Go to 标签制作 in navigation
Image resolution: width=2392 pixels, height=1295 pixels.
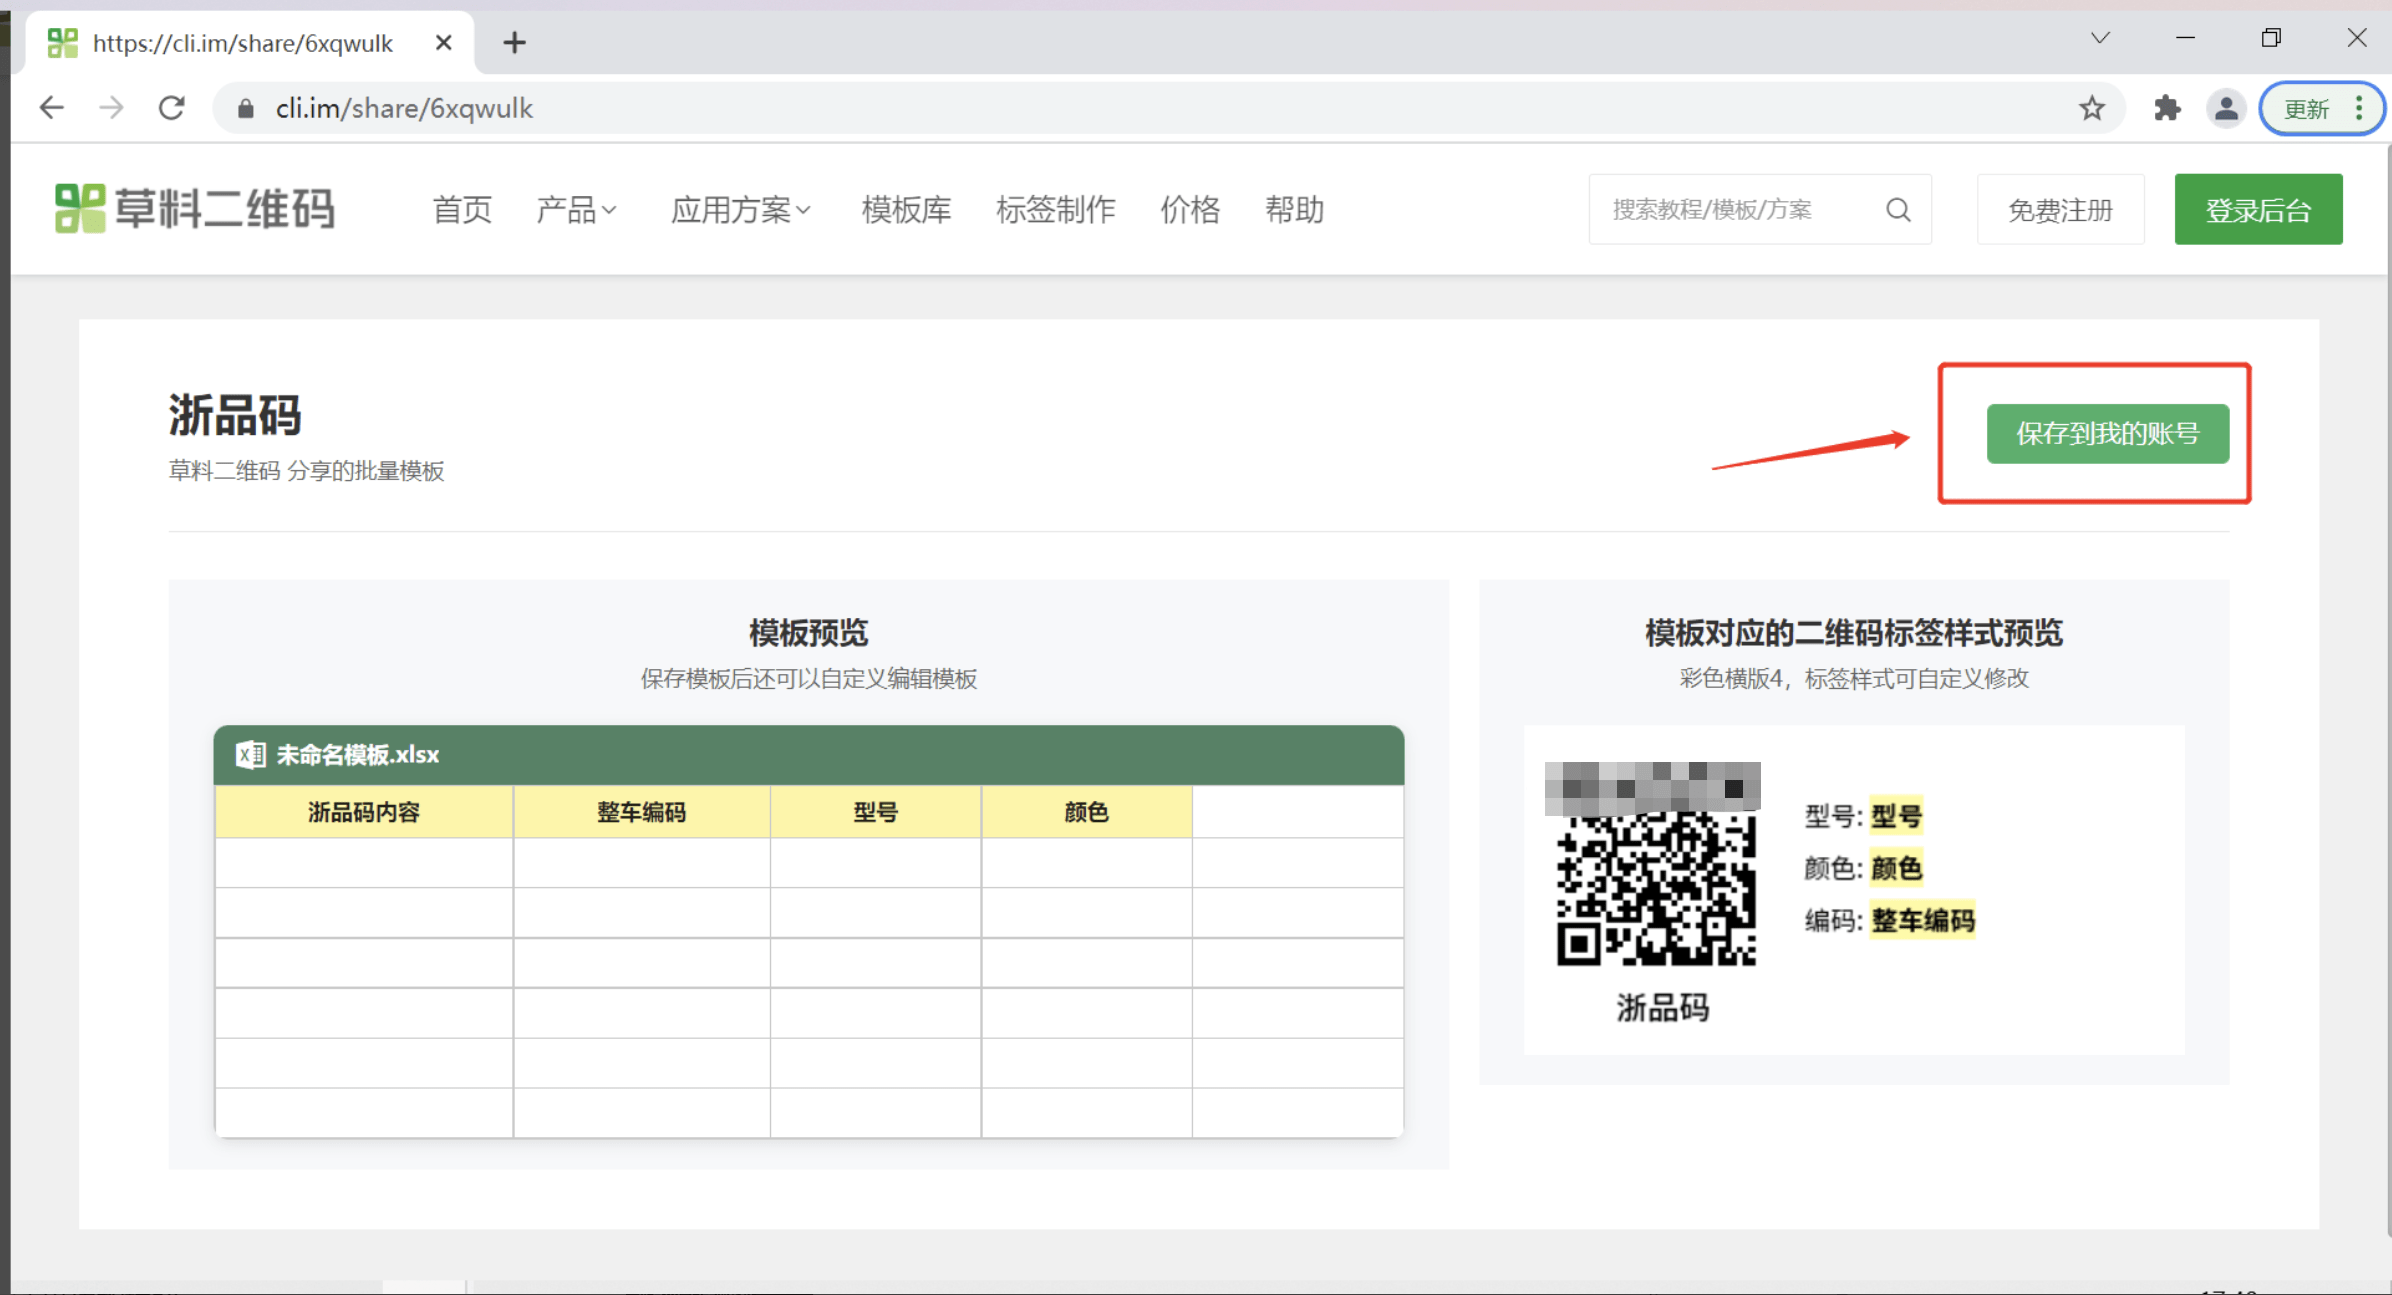coord(1055,210)
